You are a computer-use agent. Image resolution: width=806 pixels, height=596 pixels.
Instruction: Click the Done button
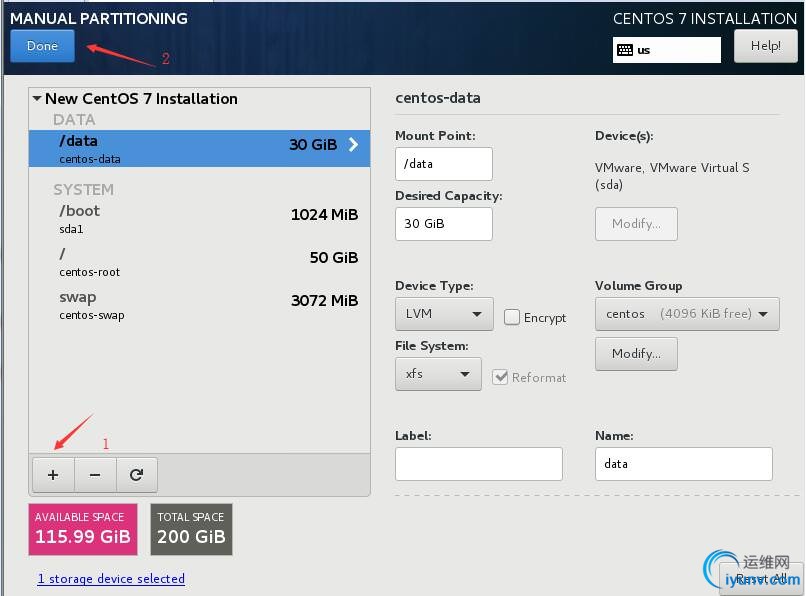pyautogui.click(x=42, y=46)
